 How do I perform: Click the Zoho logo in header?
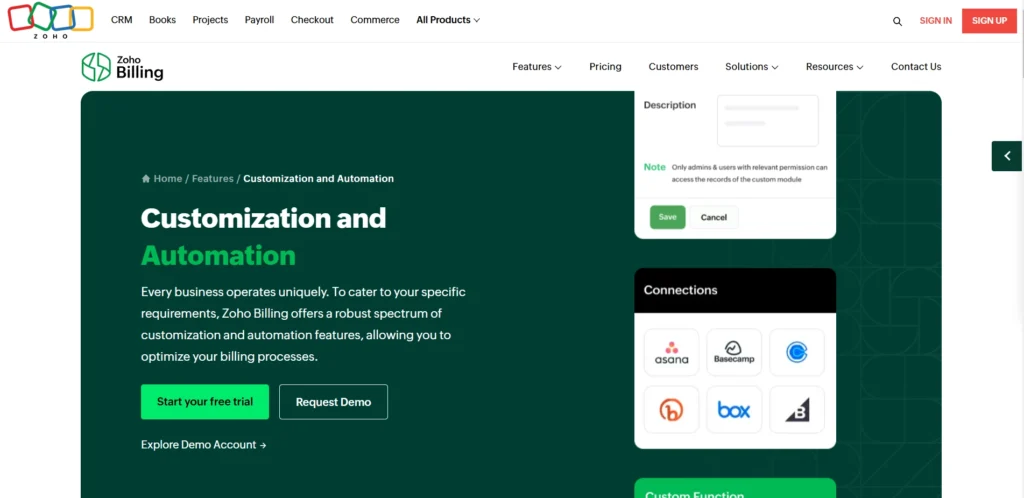tap(51, 20)
